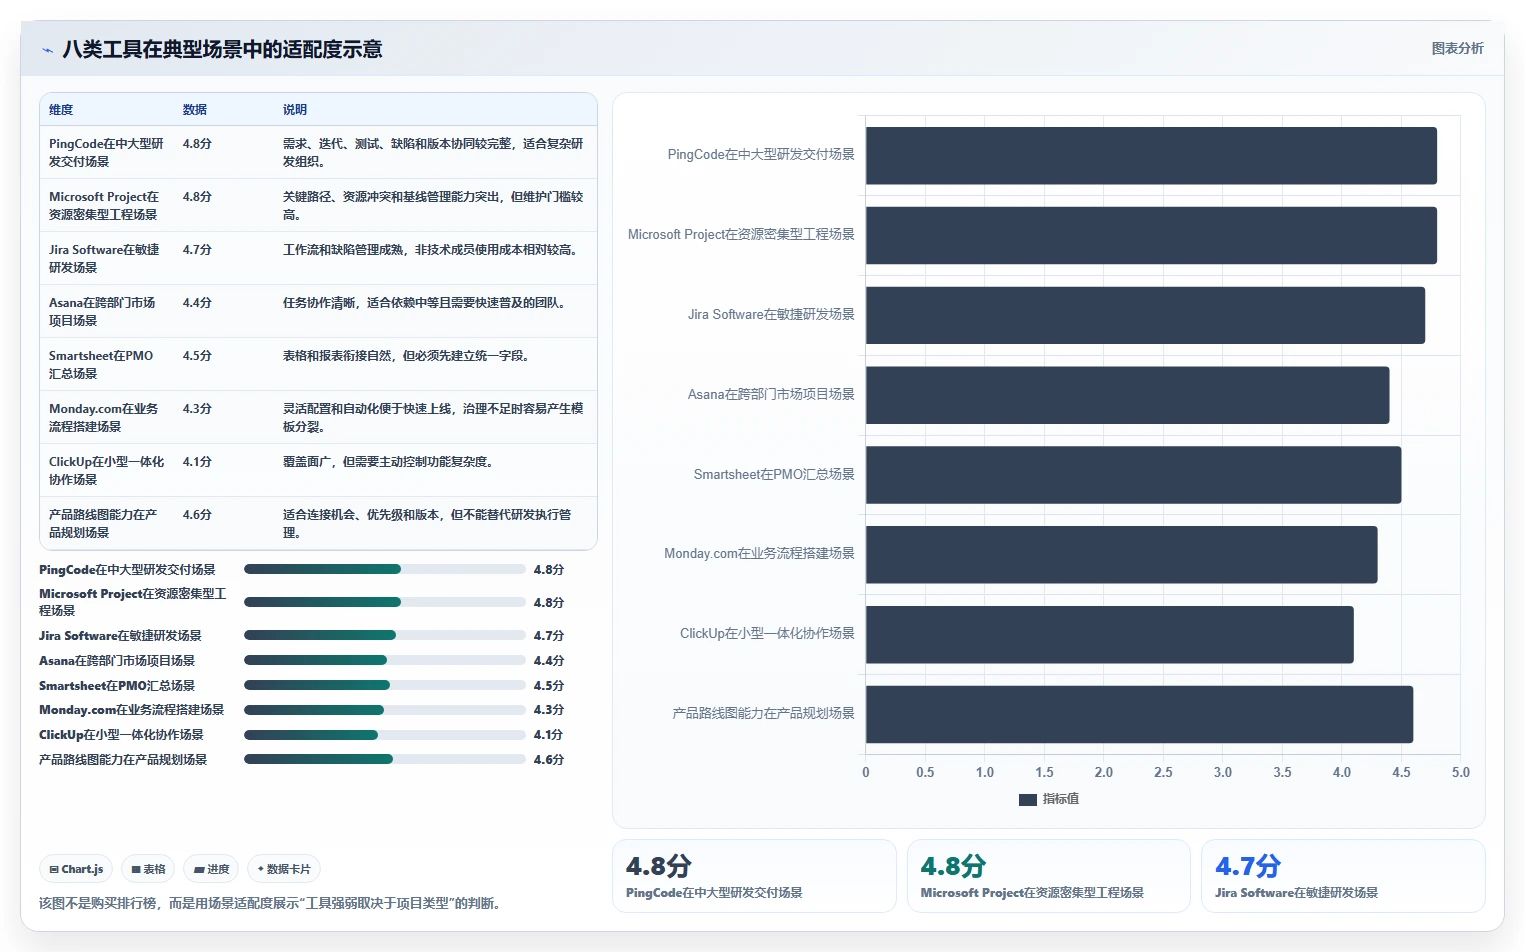Click the small icon beside the page title
The width and height of the screenshot is (1525, 952).
tap(47, 50)
